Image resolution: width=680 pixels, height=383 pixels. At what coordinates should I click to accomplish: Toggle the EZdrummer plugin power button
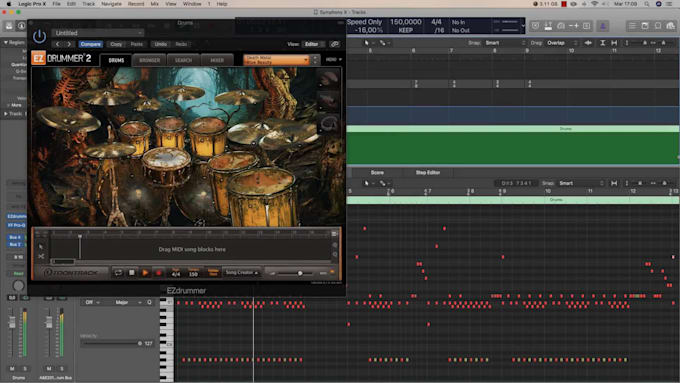39,36
